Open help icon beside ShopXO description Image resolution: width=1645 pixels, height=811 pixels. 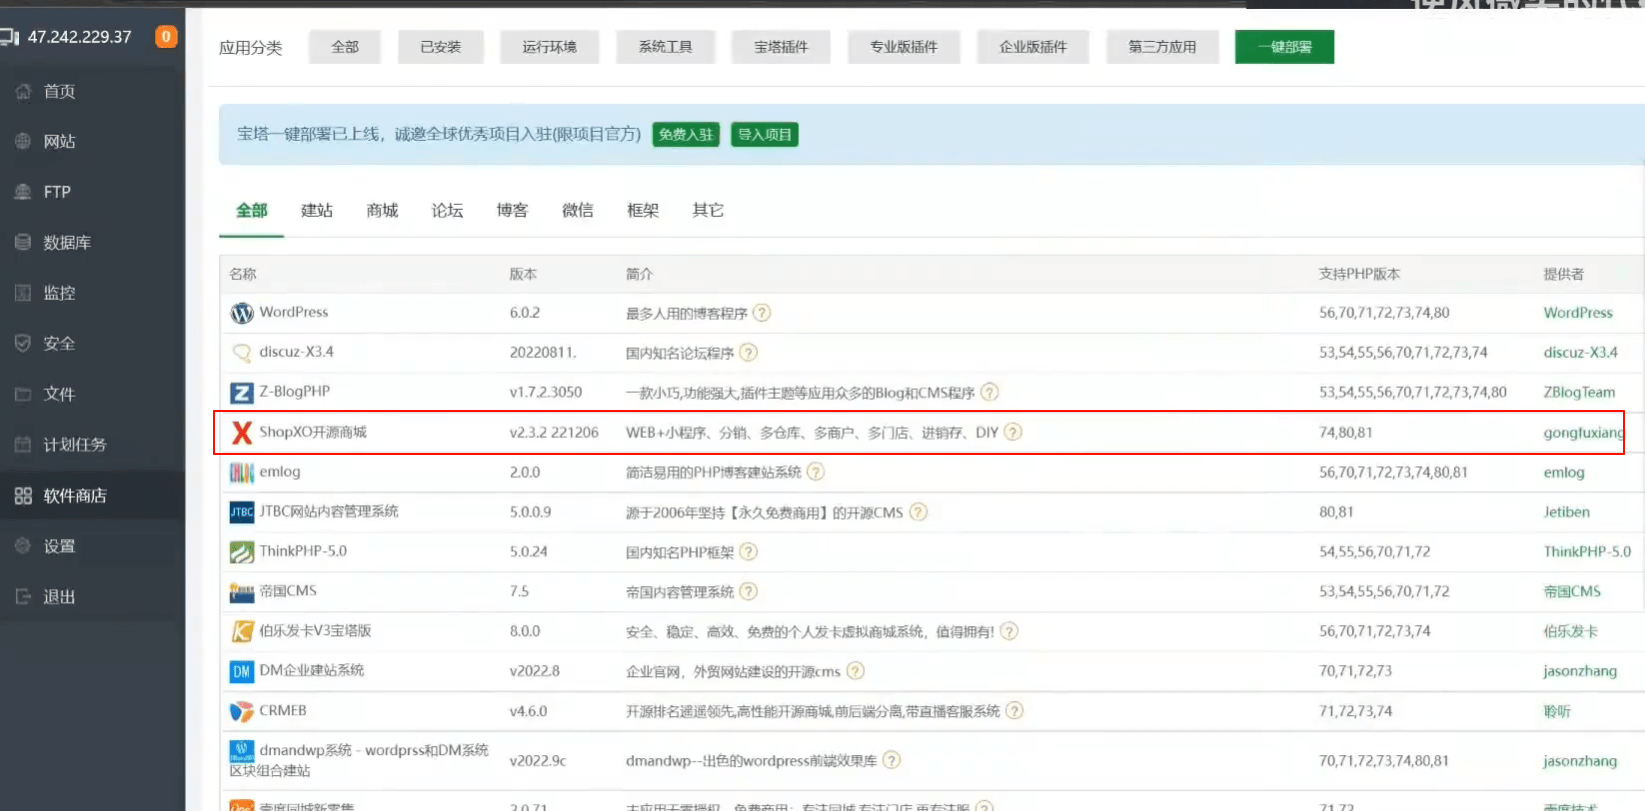point(1013,432)
